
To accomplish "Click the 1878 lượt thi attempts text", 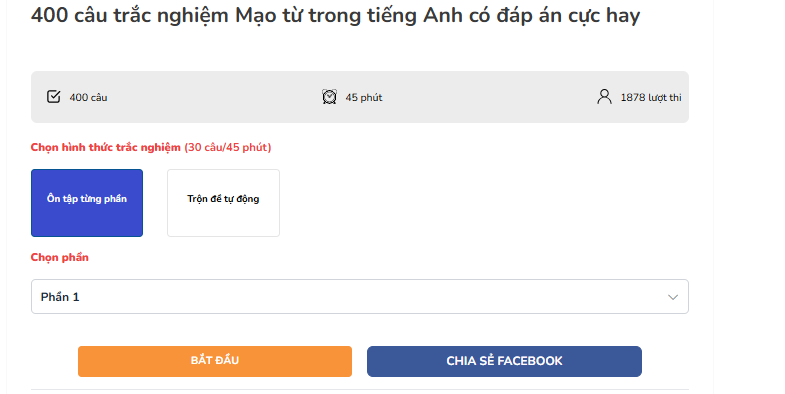I will (651, 98).
